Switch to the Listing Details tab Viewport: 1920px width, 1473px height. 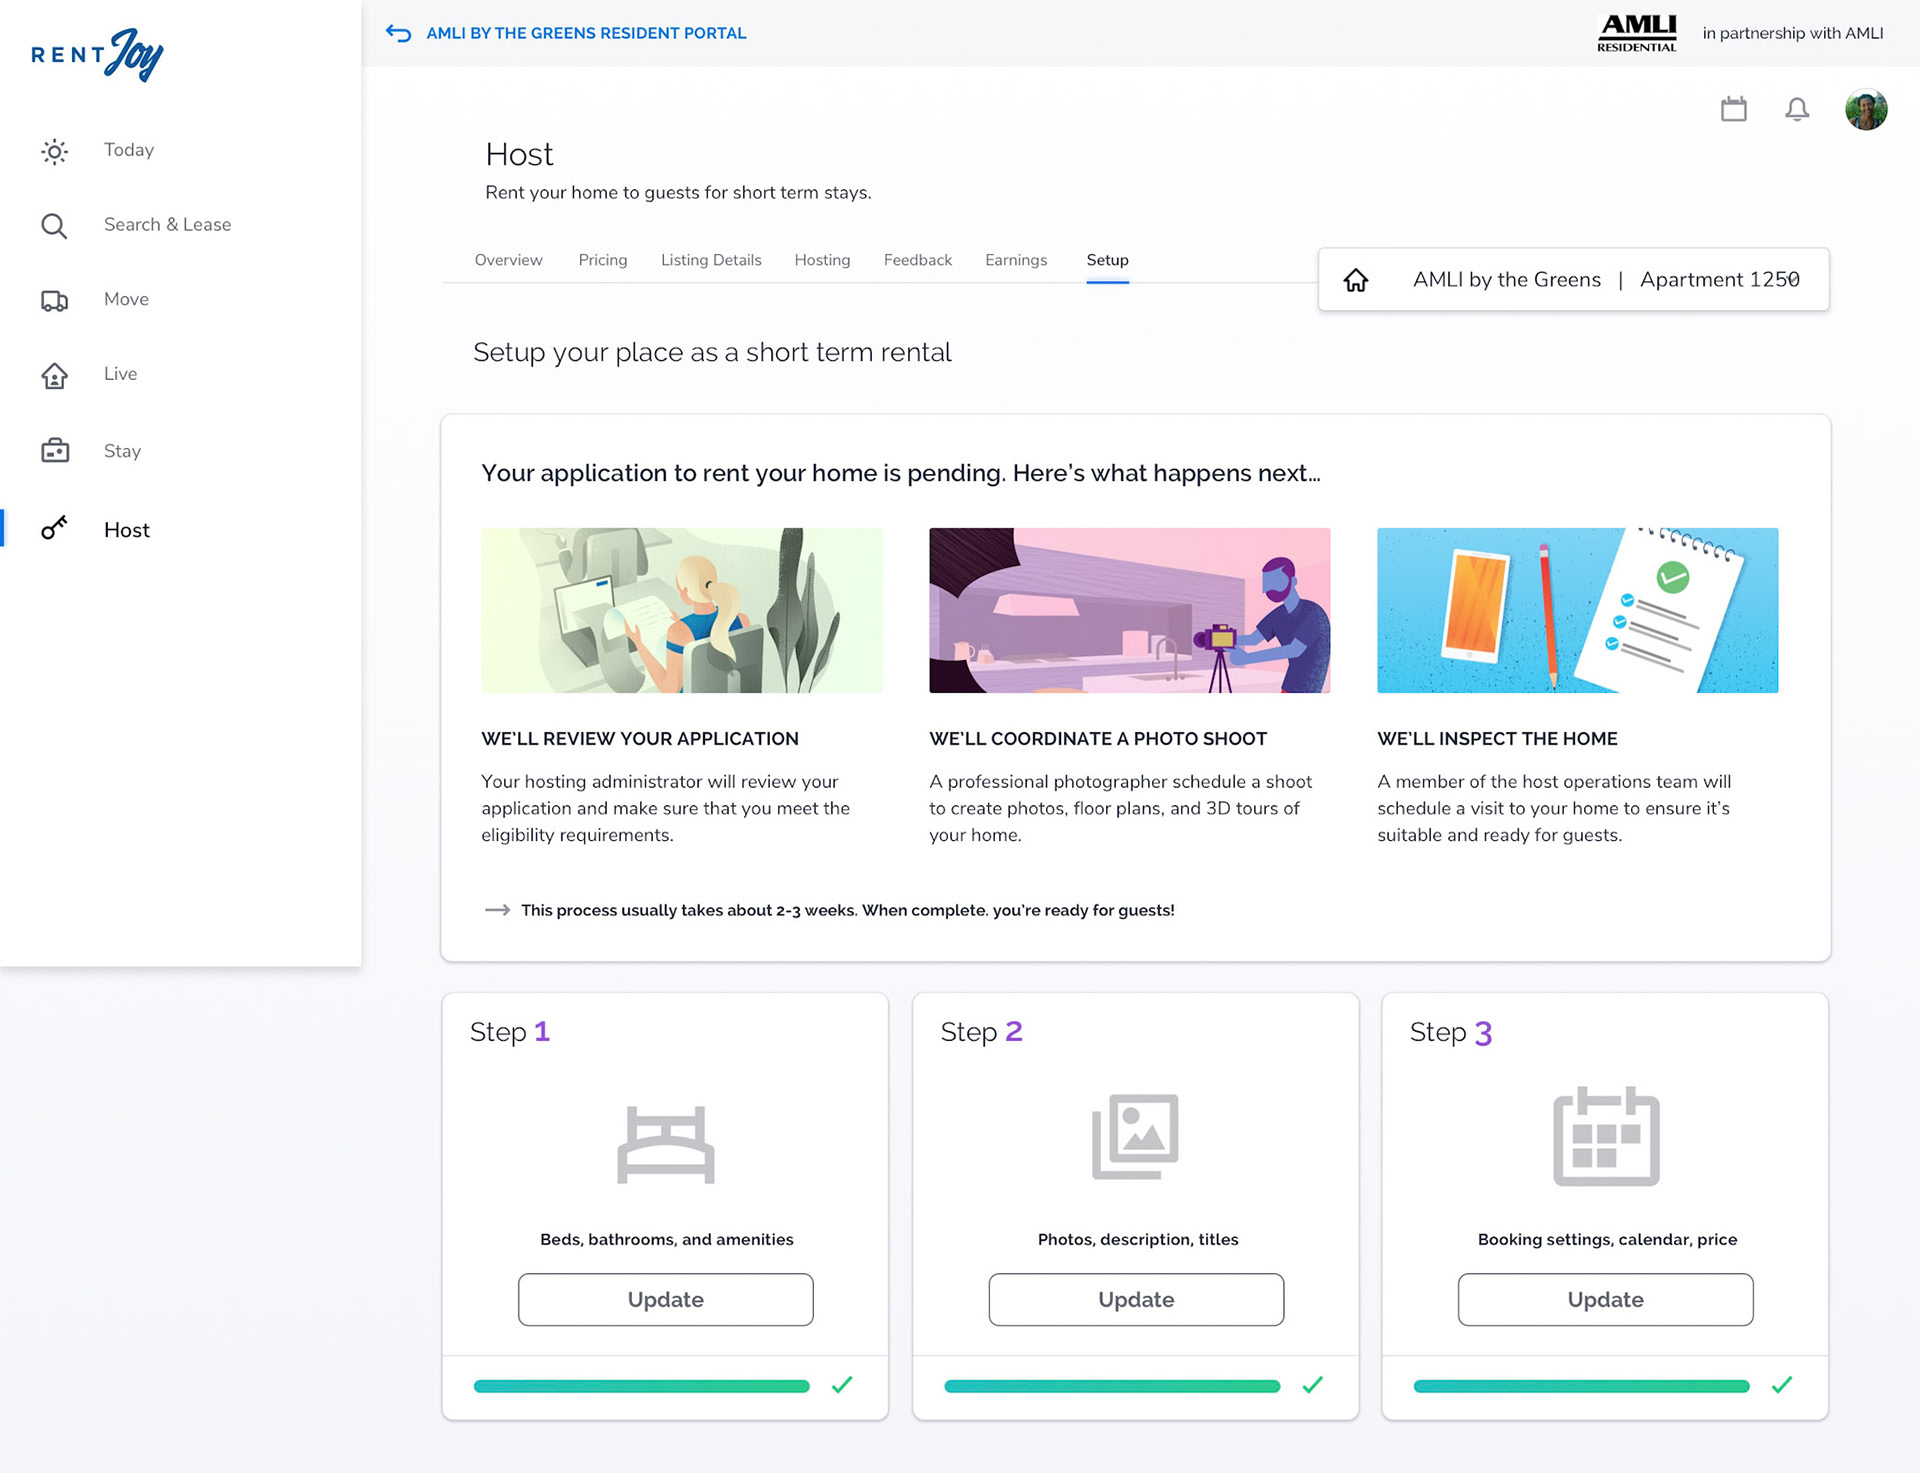point(710,260)
